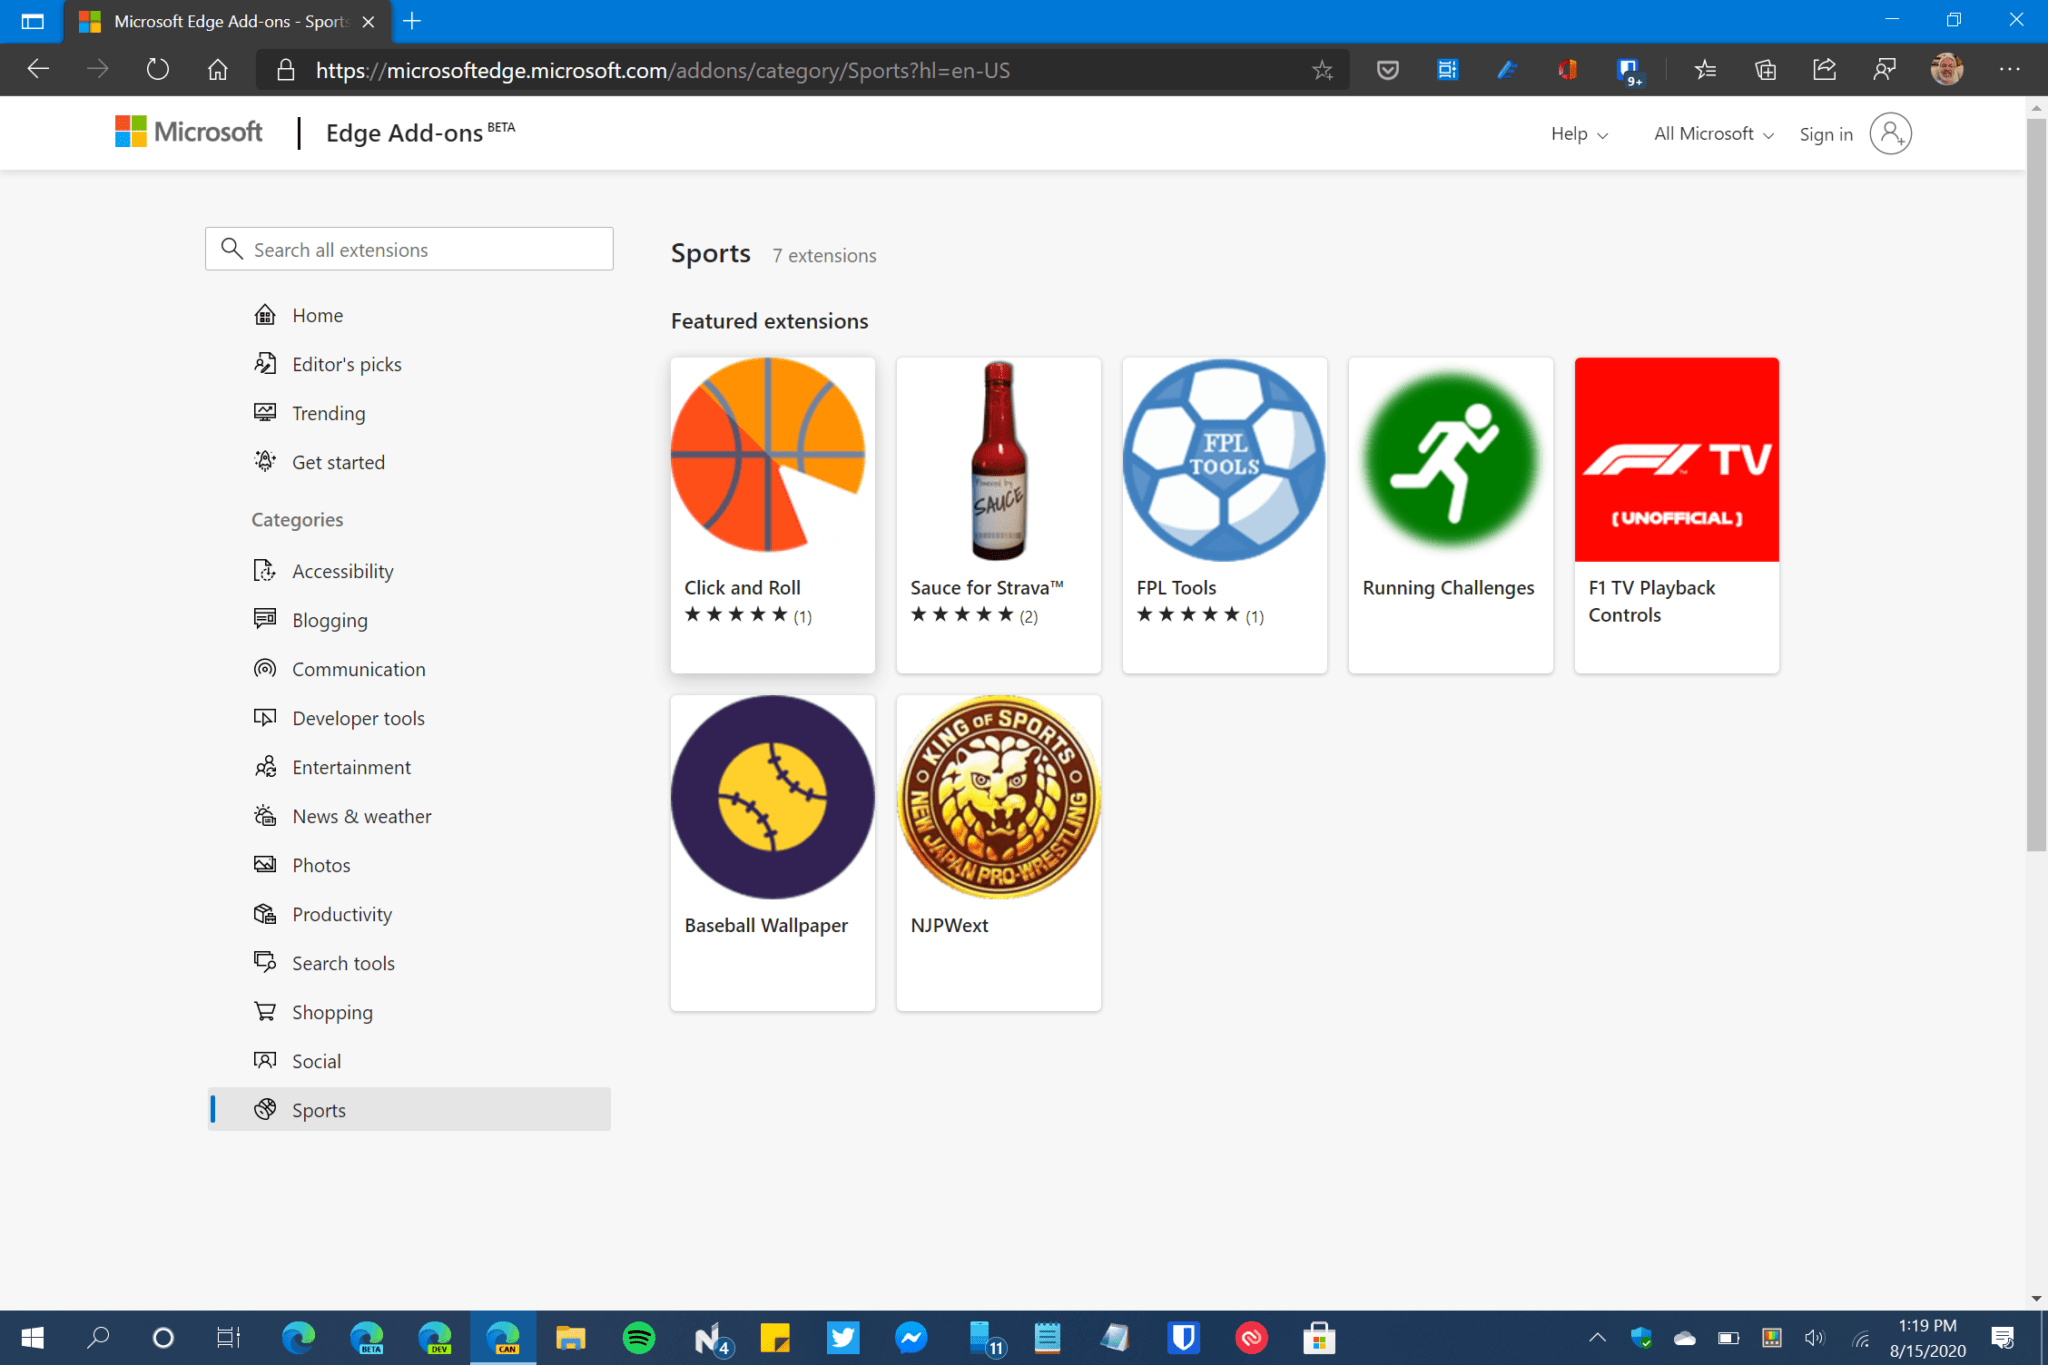Click the back navigation arrow
Viewport: 2048px width, 1365px height.
click(37, 69)
